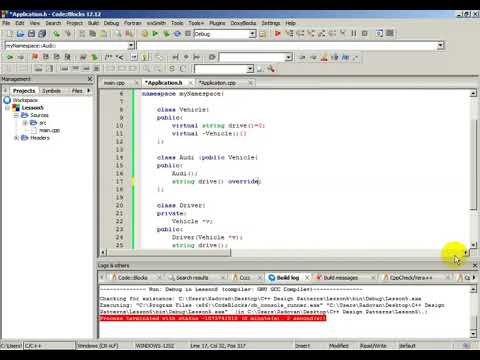Toggle match case Aa search option
The image size is (480, 360).
pos(346,57)
